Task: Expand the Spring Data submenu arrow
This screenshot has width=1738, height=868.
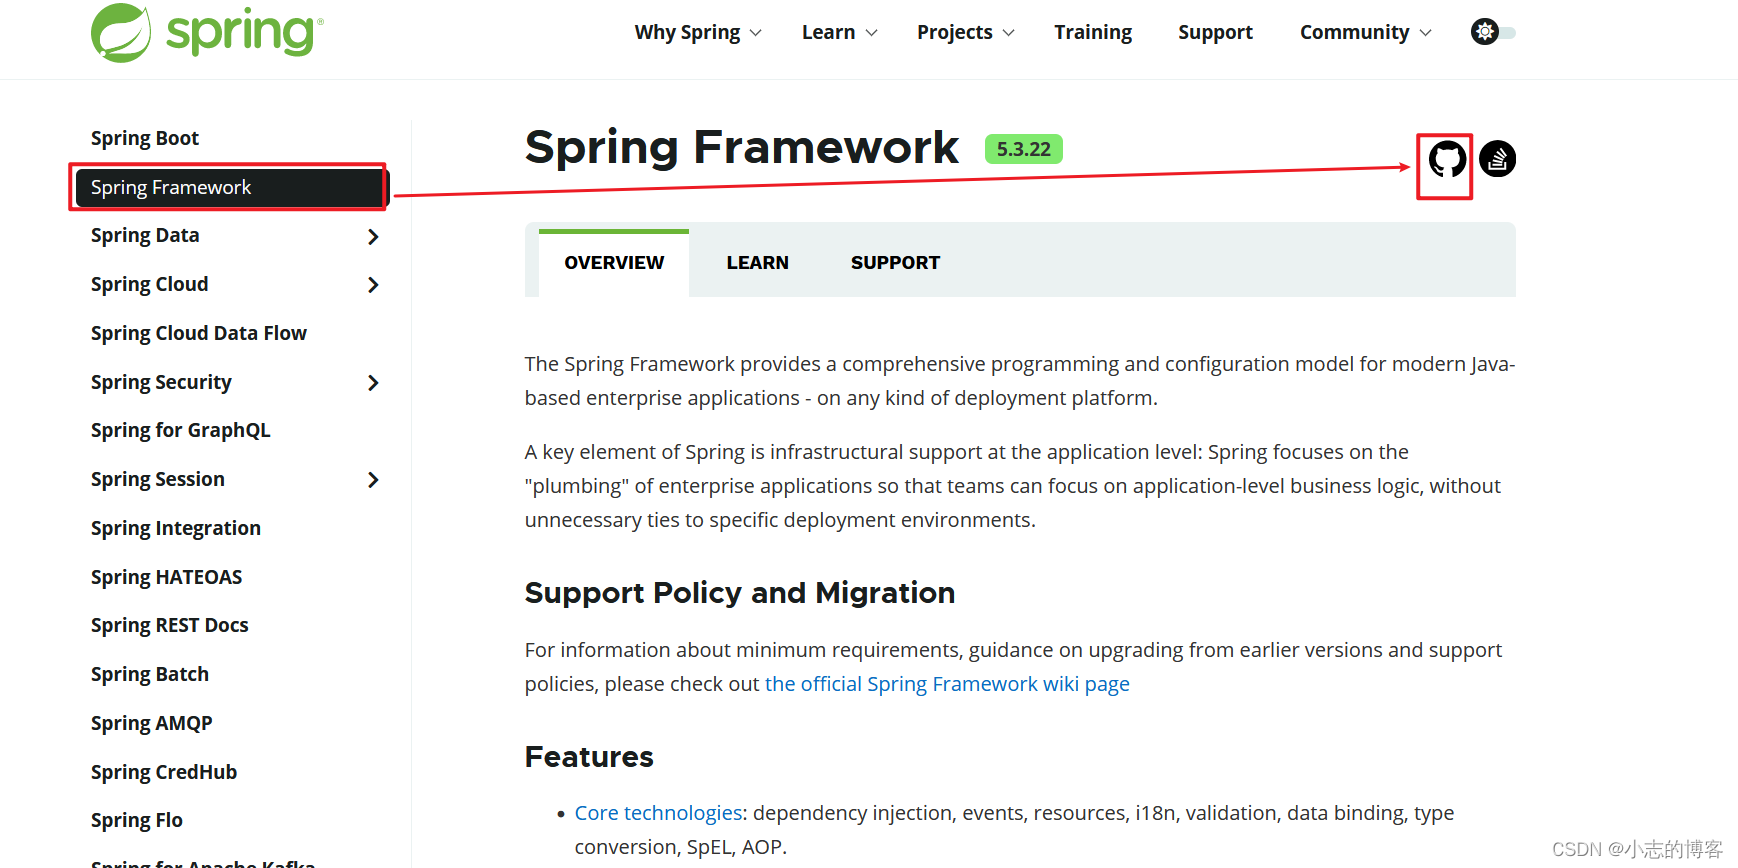Action: 373,237
